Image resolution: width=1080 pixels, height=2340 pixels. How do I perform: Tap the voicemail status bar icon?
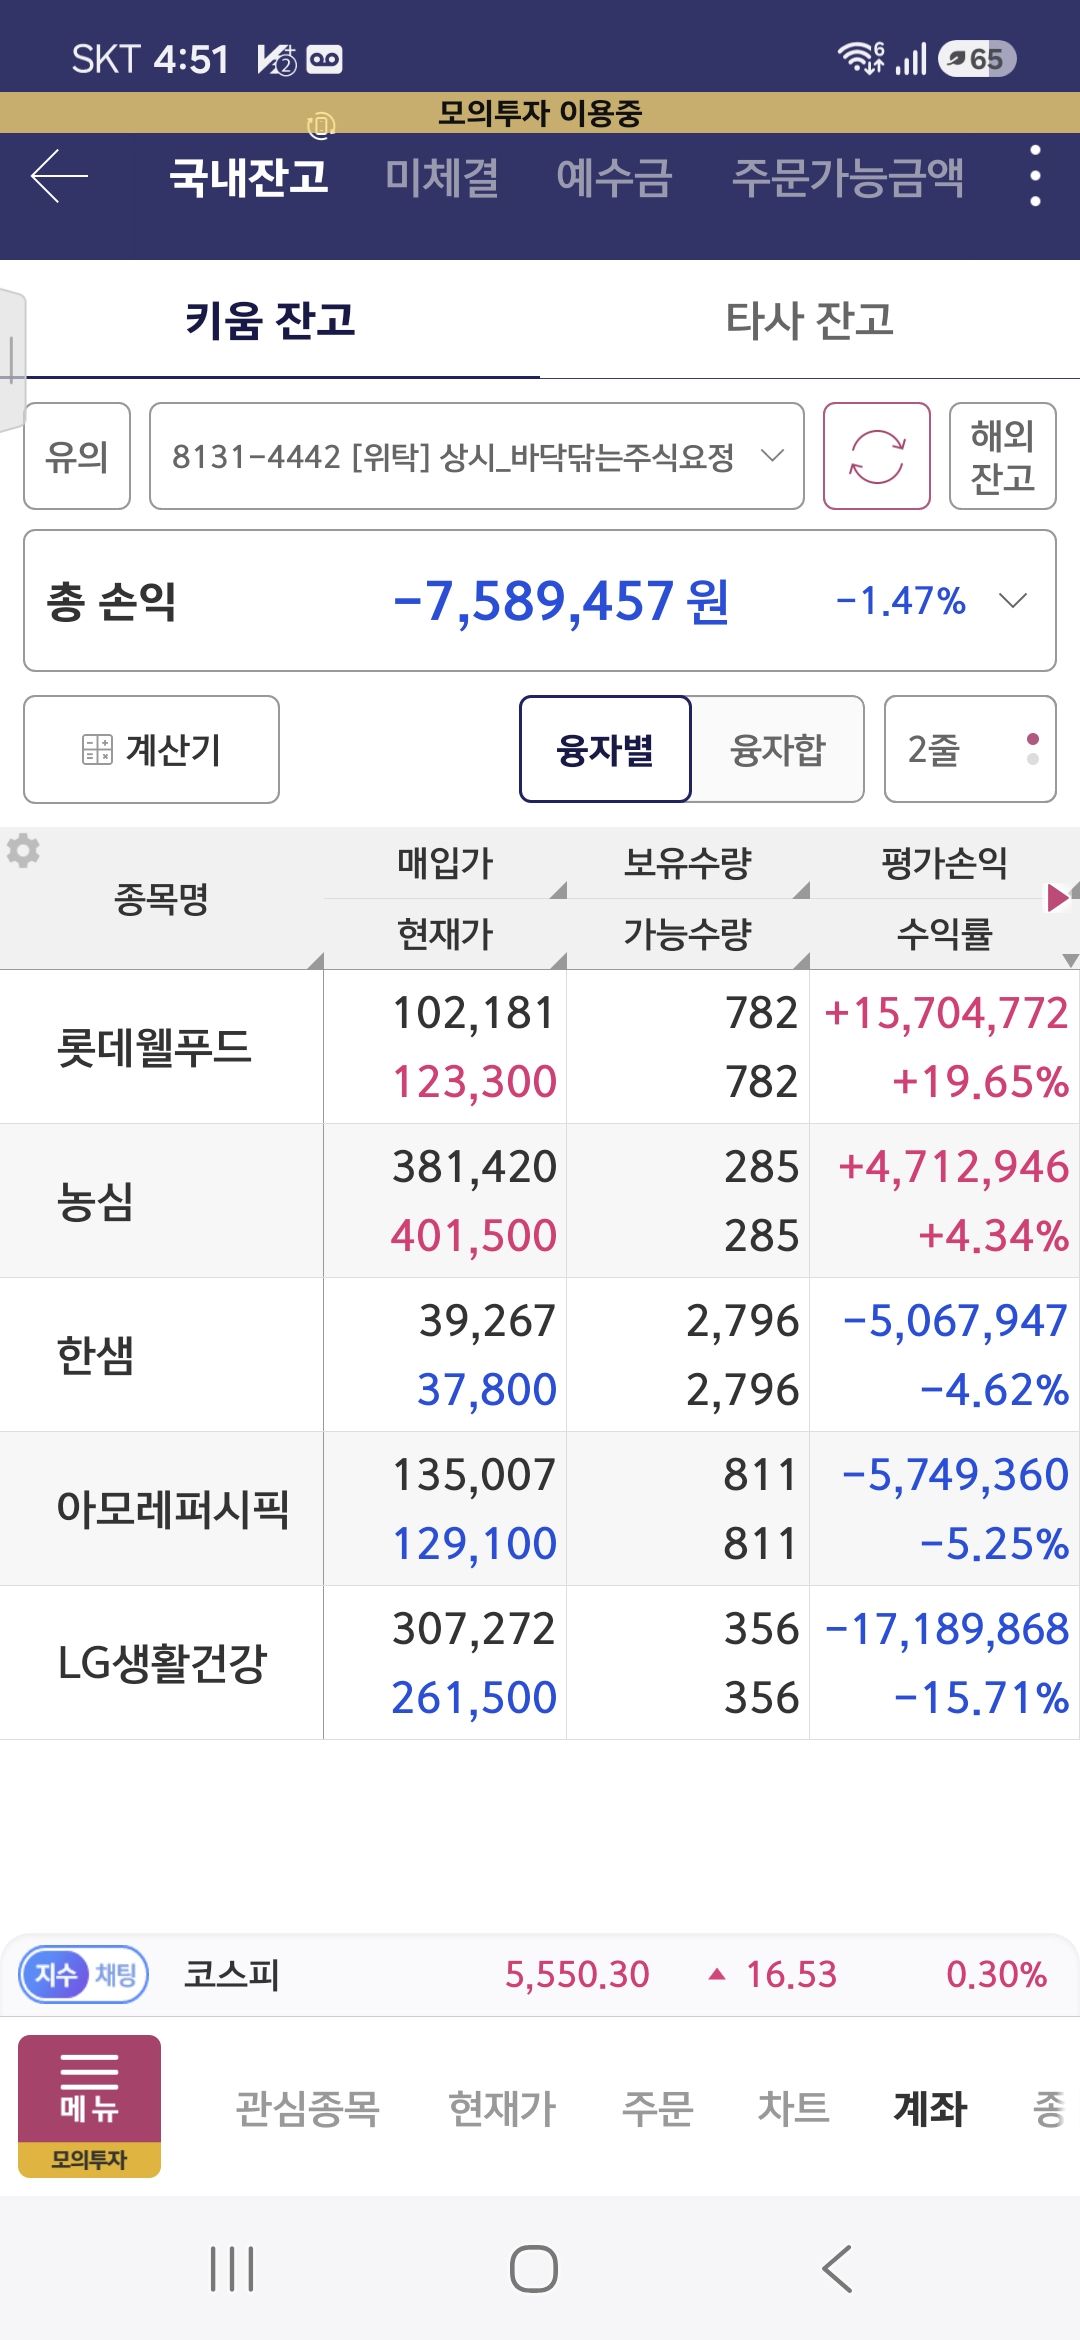click(324, 59)
